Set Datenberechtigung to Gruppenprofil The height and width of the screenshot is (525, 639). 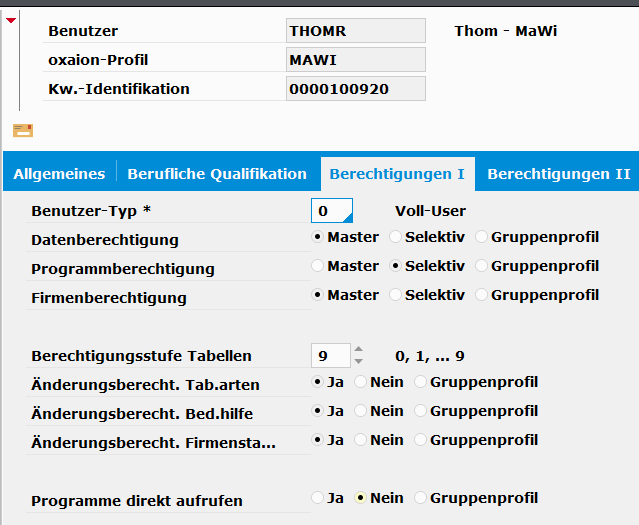pyautogui.click(x=482, y=238)
